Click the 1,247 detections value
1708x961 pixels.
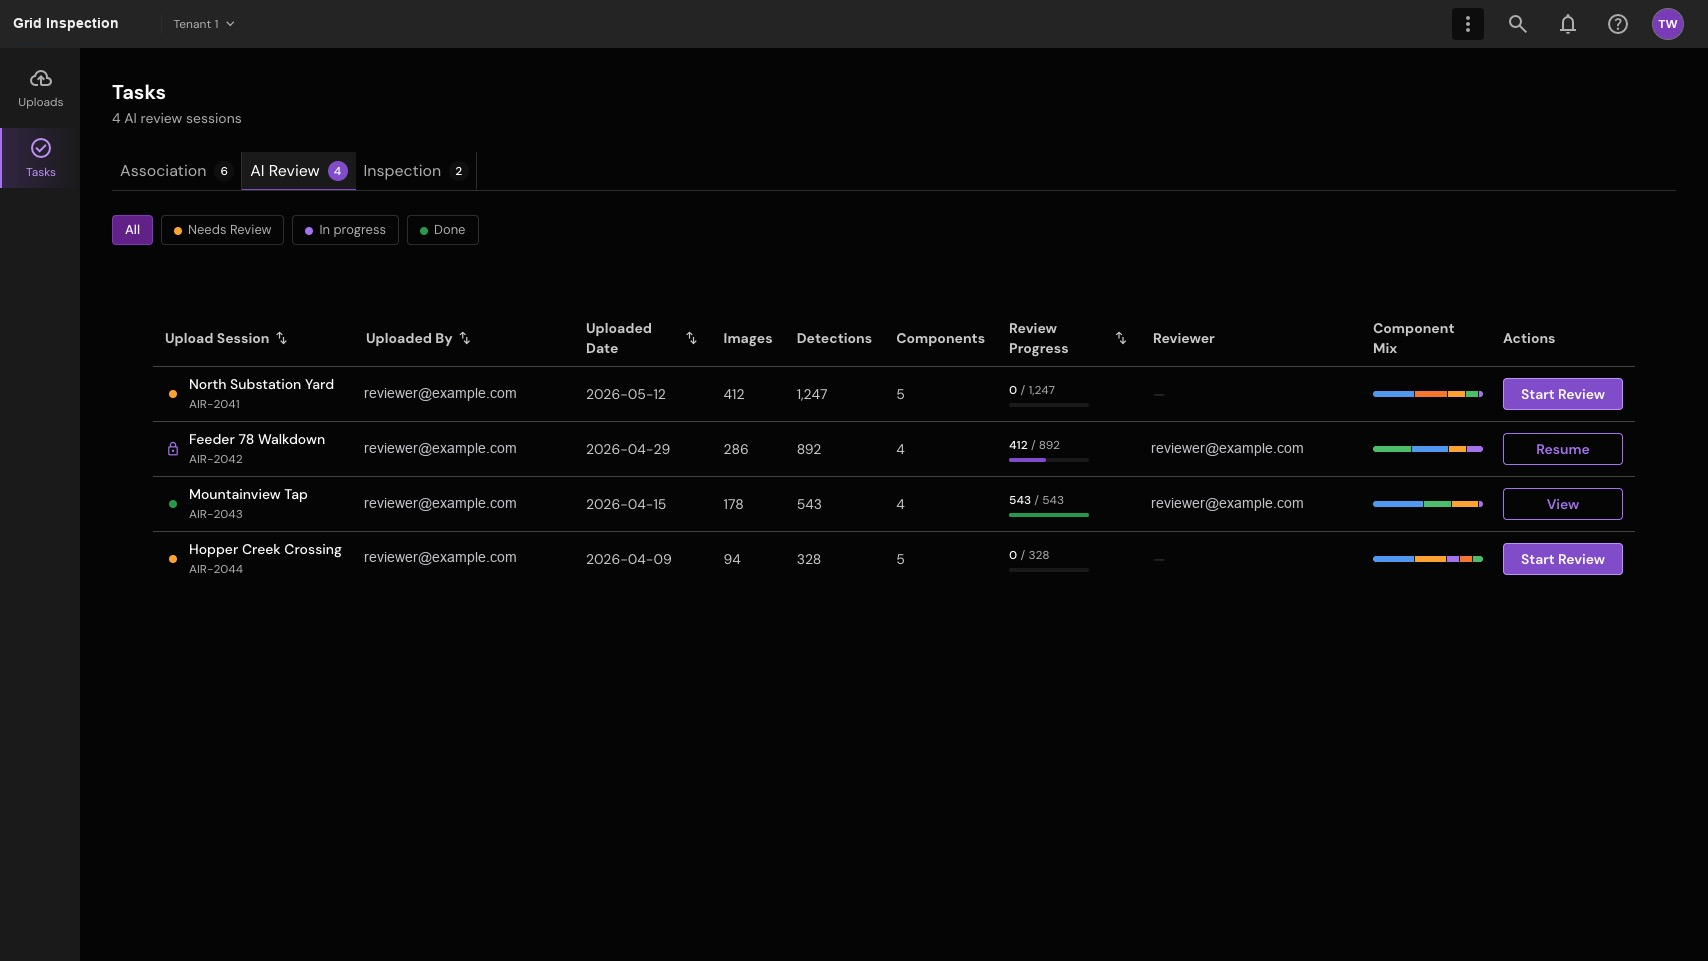pos(812,394)
